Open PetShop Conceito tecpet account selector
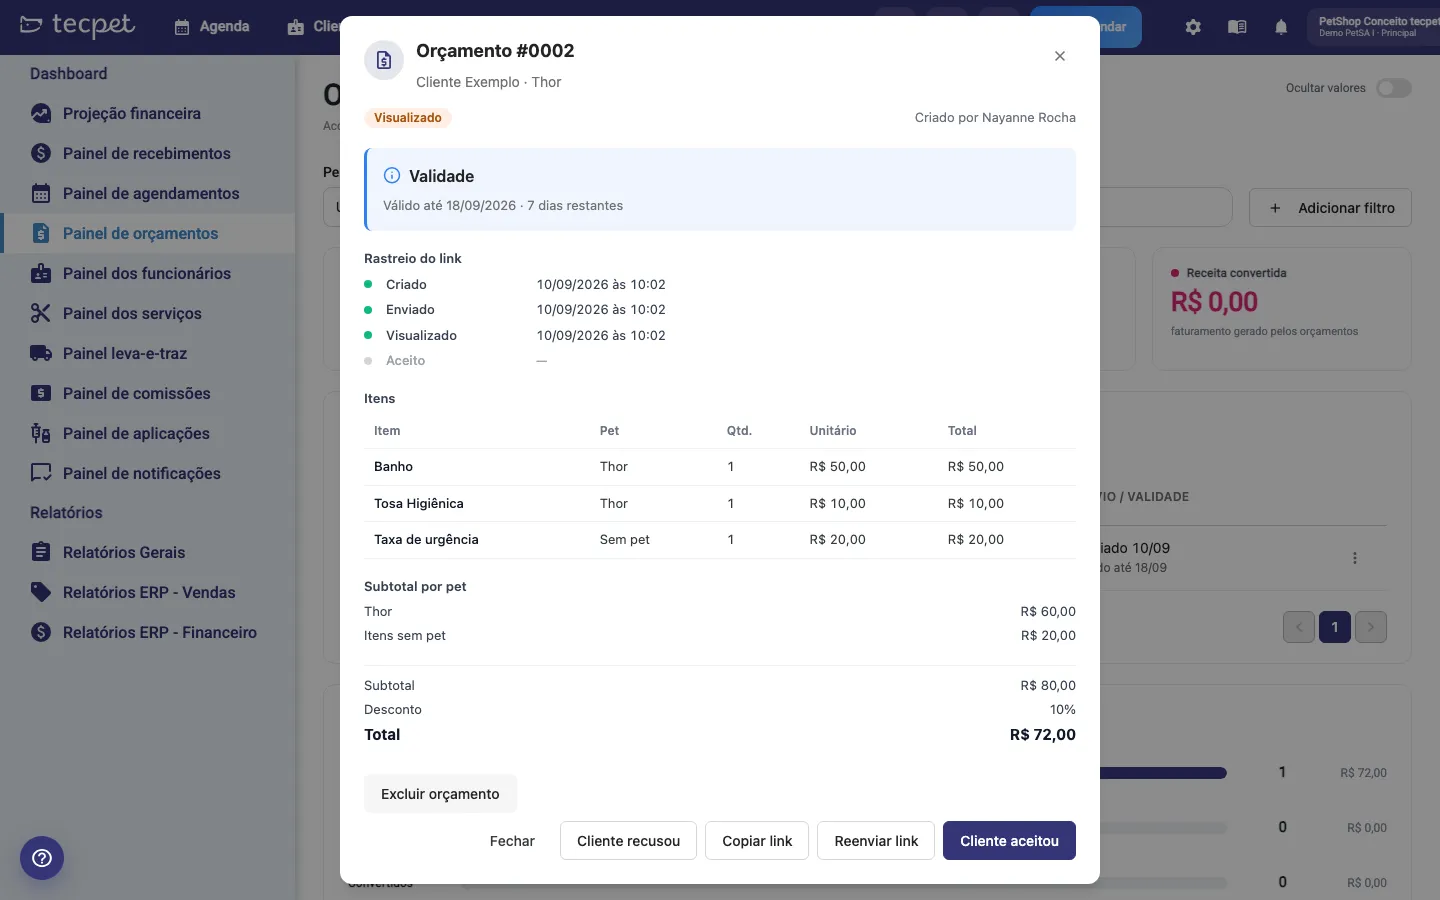Viewport: 1440px width, 900px height. (1373, 27)
